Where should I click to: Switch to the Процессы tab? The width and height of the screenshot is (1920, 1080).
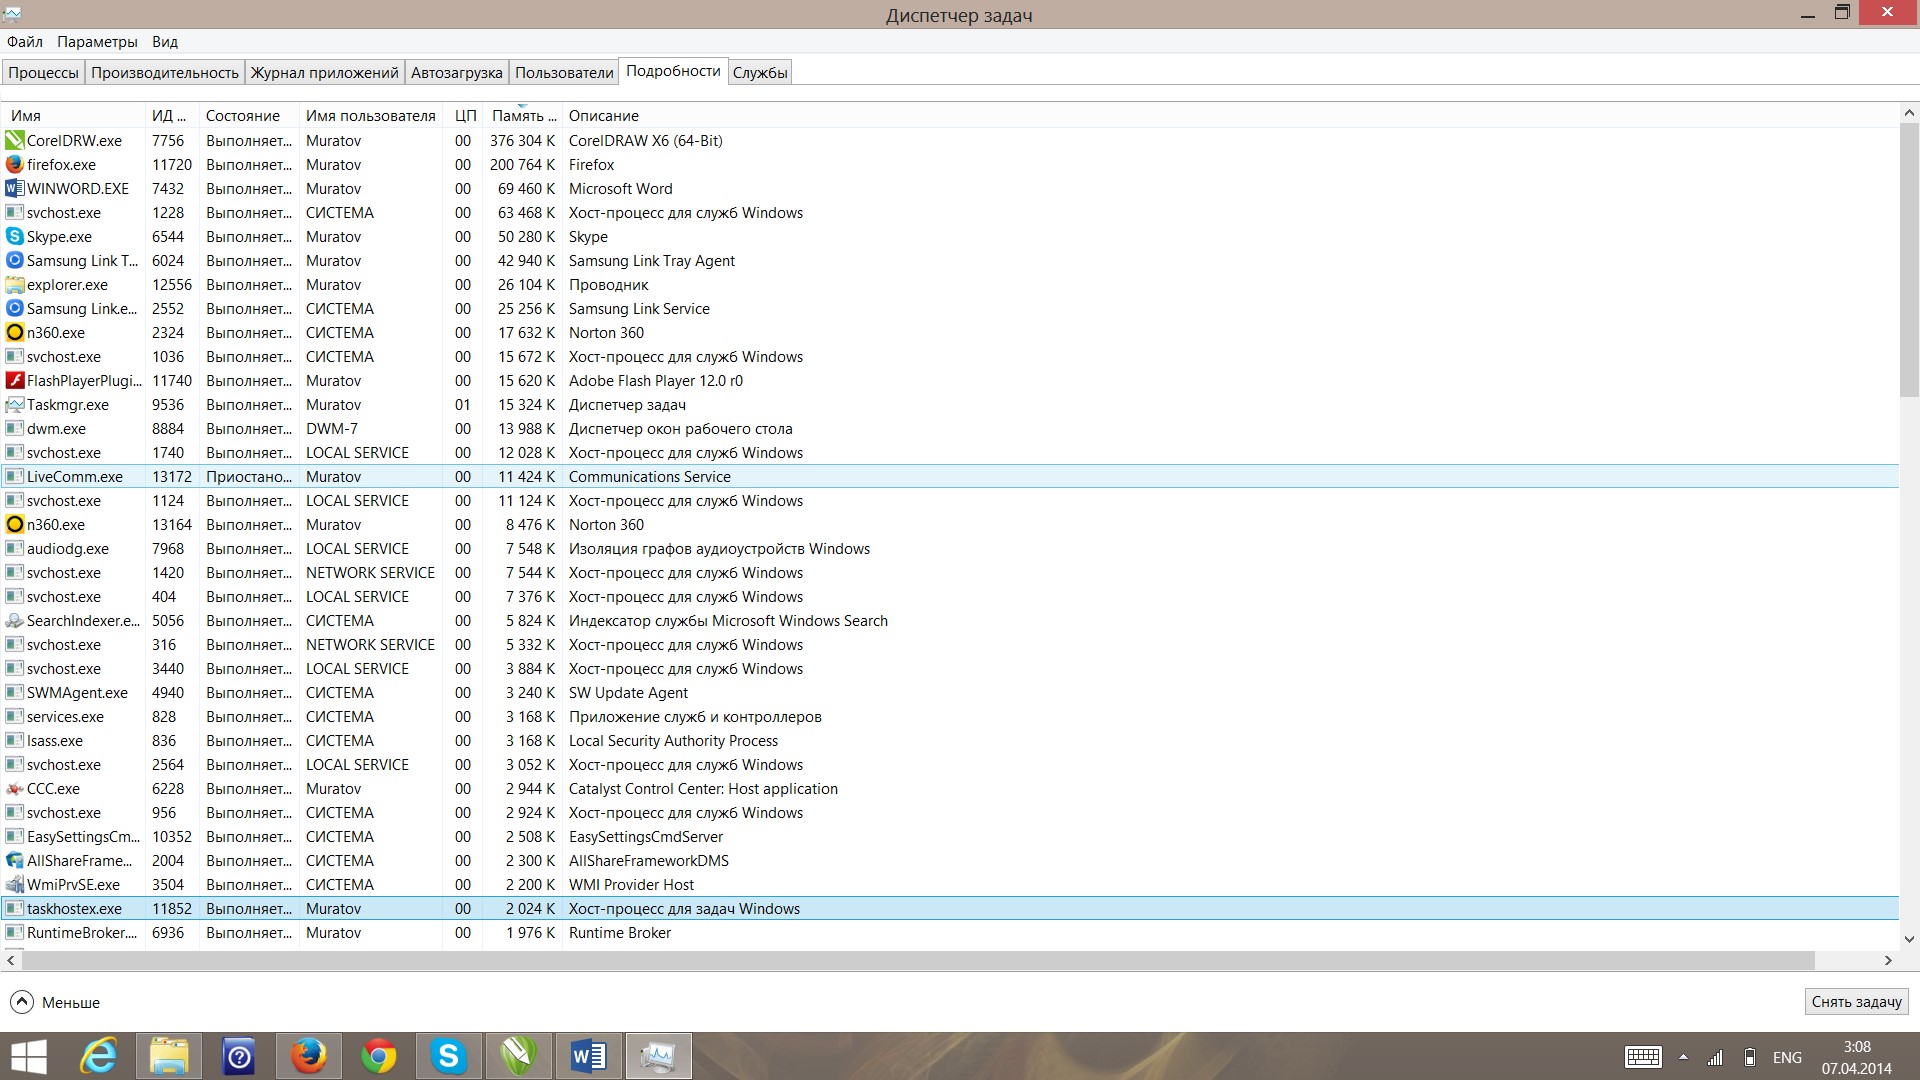pos(43,72)
